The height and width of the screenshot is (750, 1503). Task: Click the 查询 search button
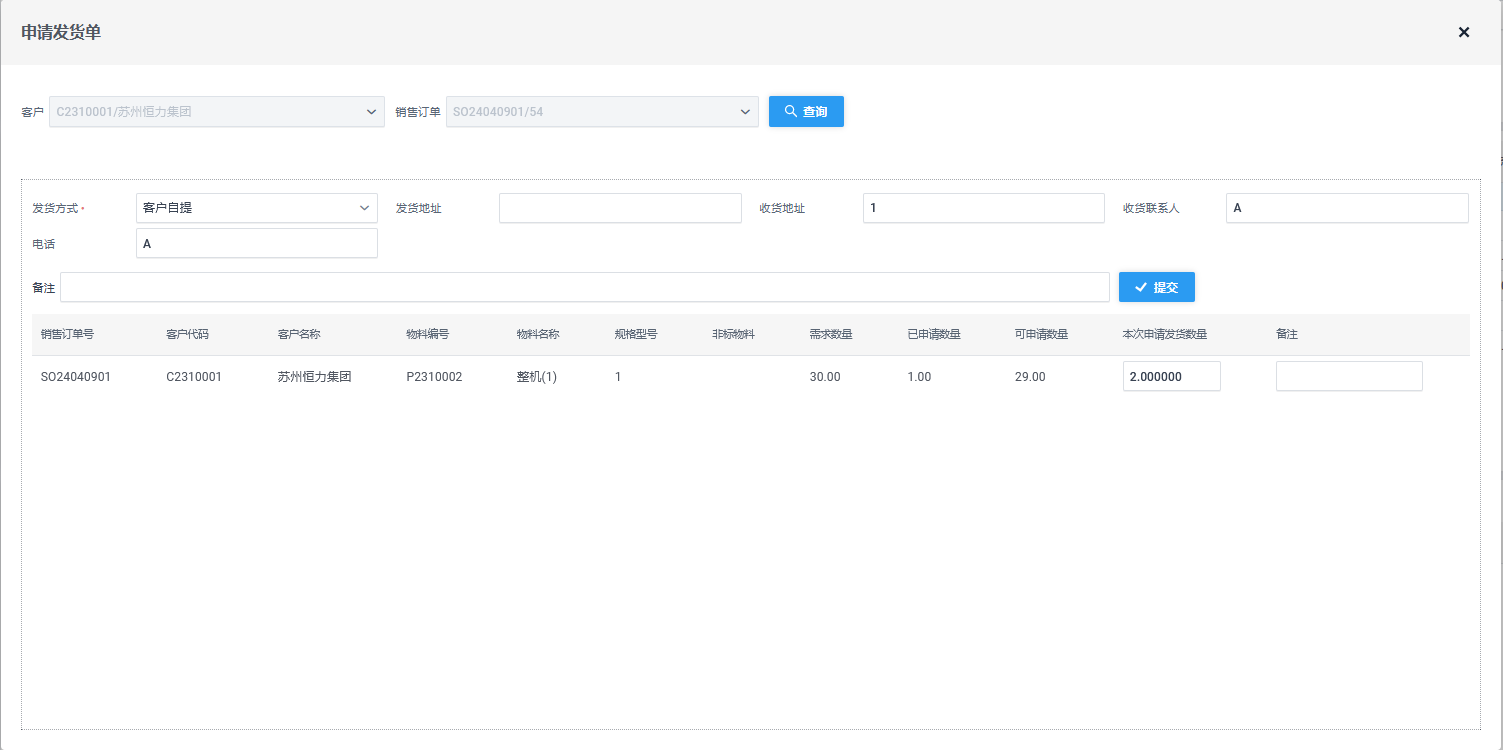click(806, 112)
